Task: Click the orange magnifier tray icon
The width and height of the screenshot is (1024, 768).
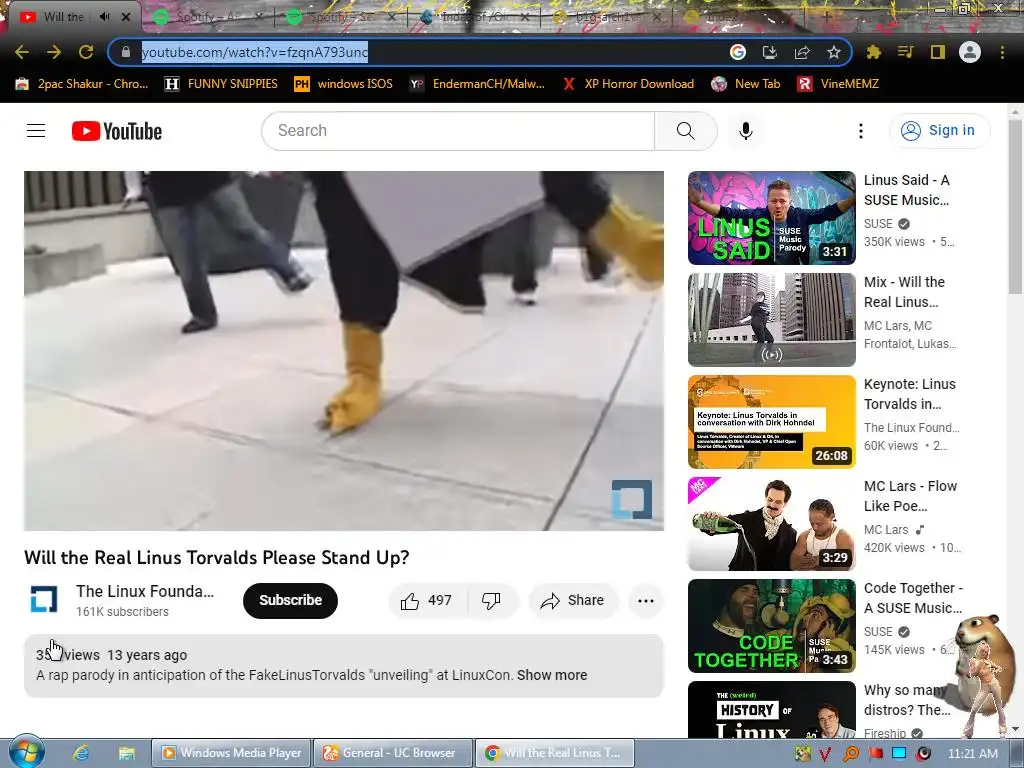Action: (x=850, y=754)
